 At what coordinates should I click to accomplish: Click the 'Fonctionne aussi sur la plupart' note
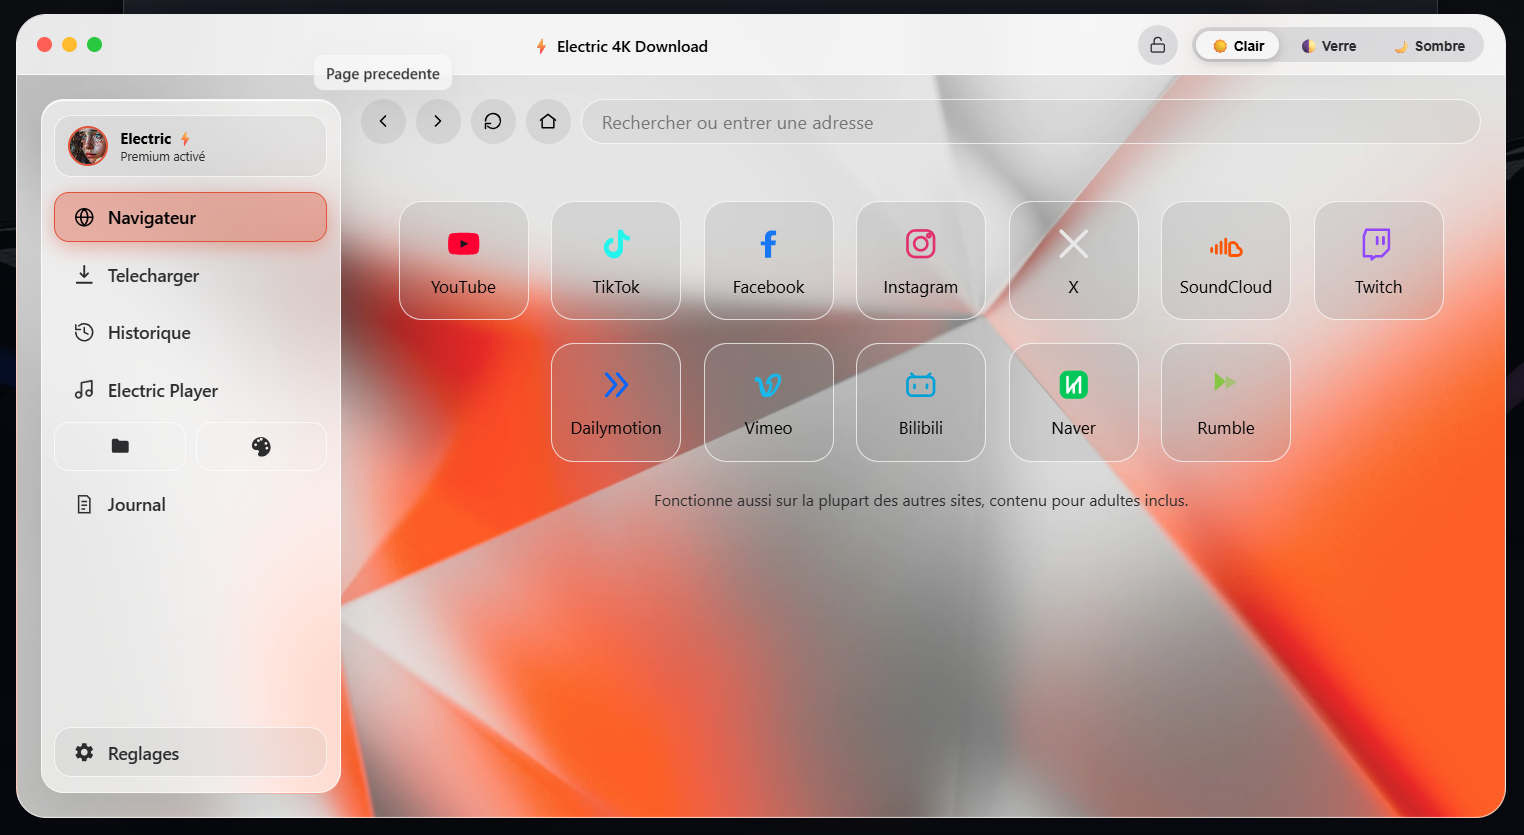921,500
